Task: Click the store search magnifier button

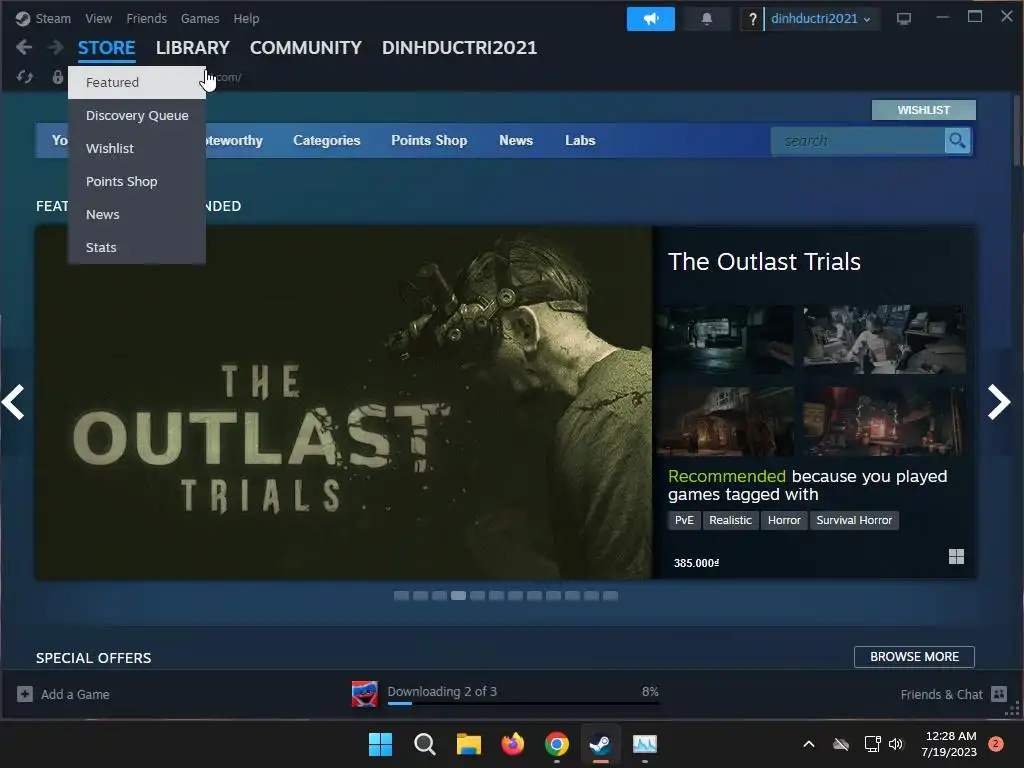Action: point(957,140)
